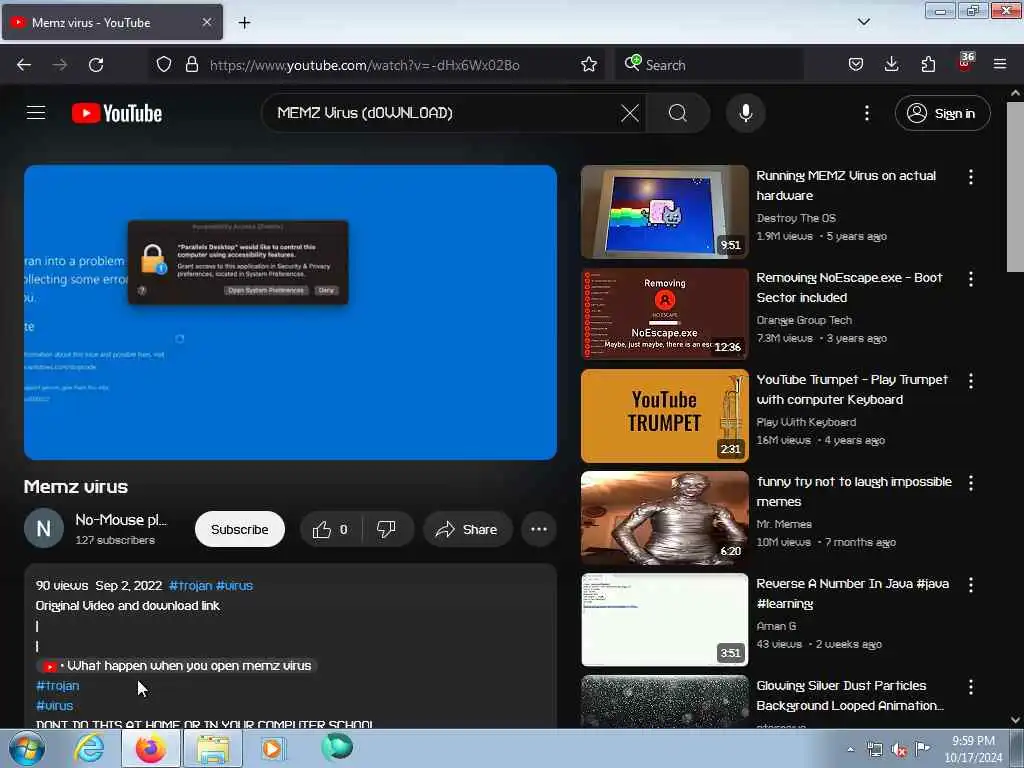The image size is (1024, 768).
Task: Clear the YouTube search box with X
Action: (x=630, y=113)
